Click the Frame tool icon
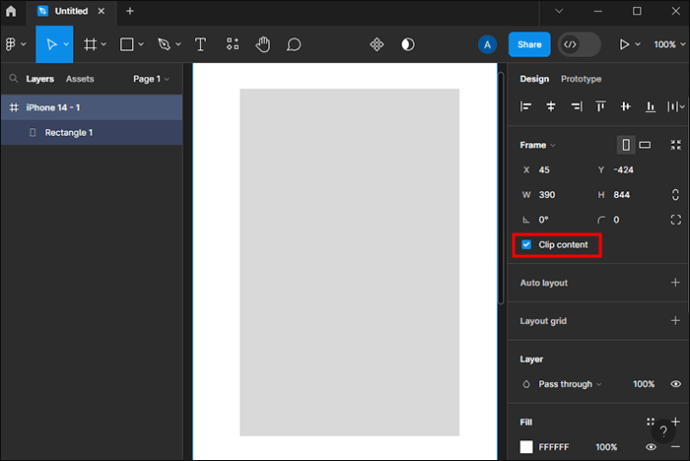This screenshot has height=461, width=690. (x=90, y=45)
